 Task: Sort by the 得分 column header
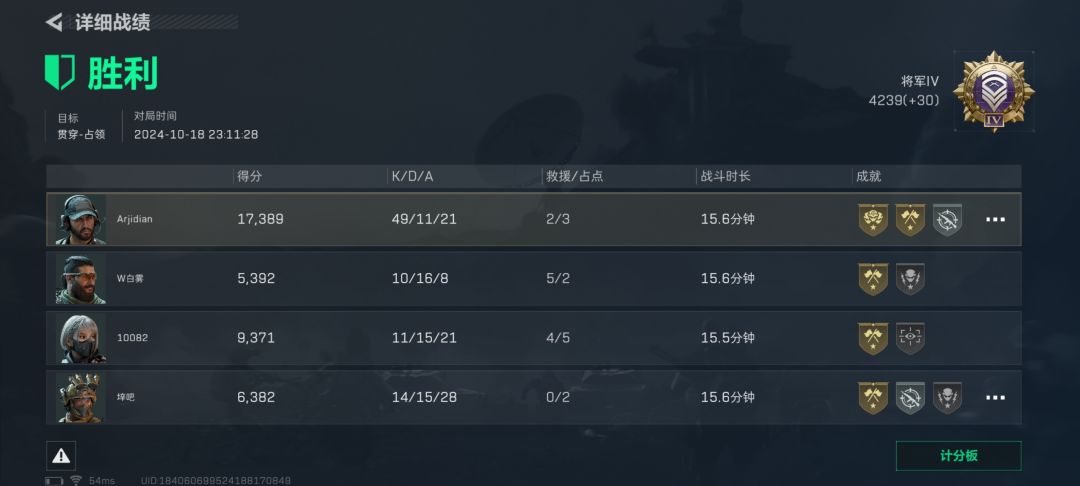click(x=249, y=176)
